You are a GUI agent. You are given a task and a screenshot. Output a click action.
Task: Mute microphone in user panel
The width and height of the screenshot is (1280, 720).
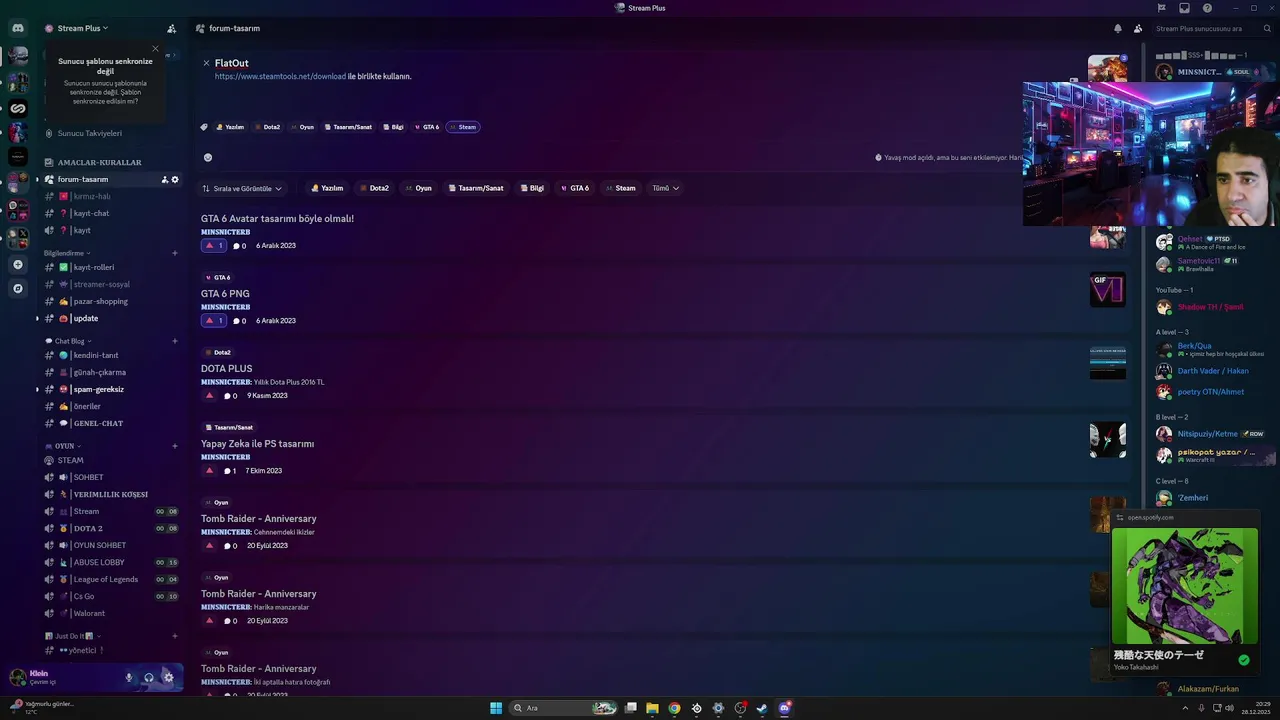tap(128, 677)
